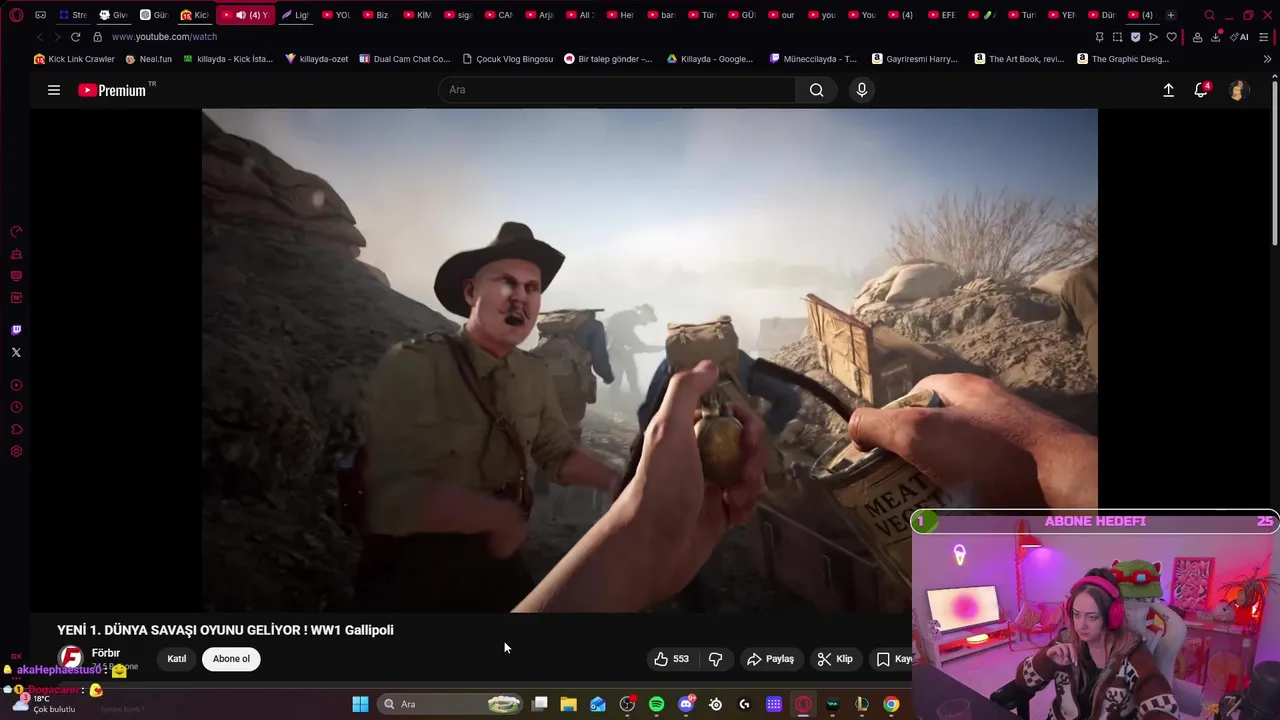Switch to the 'Stre' browser tab
This screenshot has width=1280, height=720.
click(x=73, y=15)
